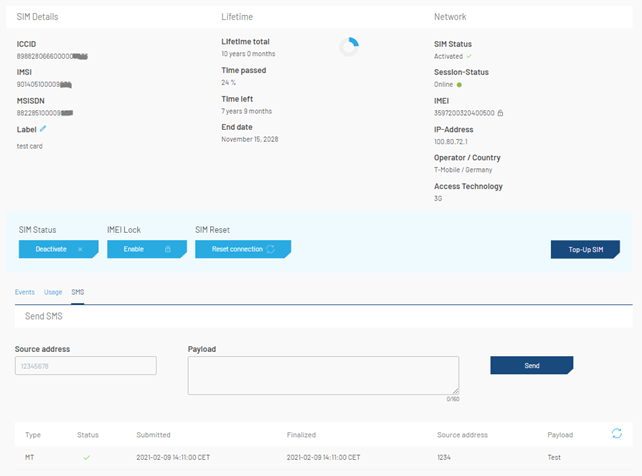Screen dimensions: 642x476
Task: Select the MT SMS table row
Action: [x=323, y=458]
